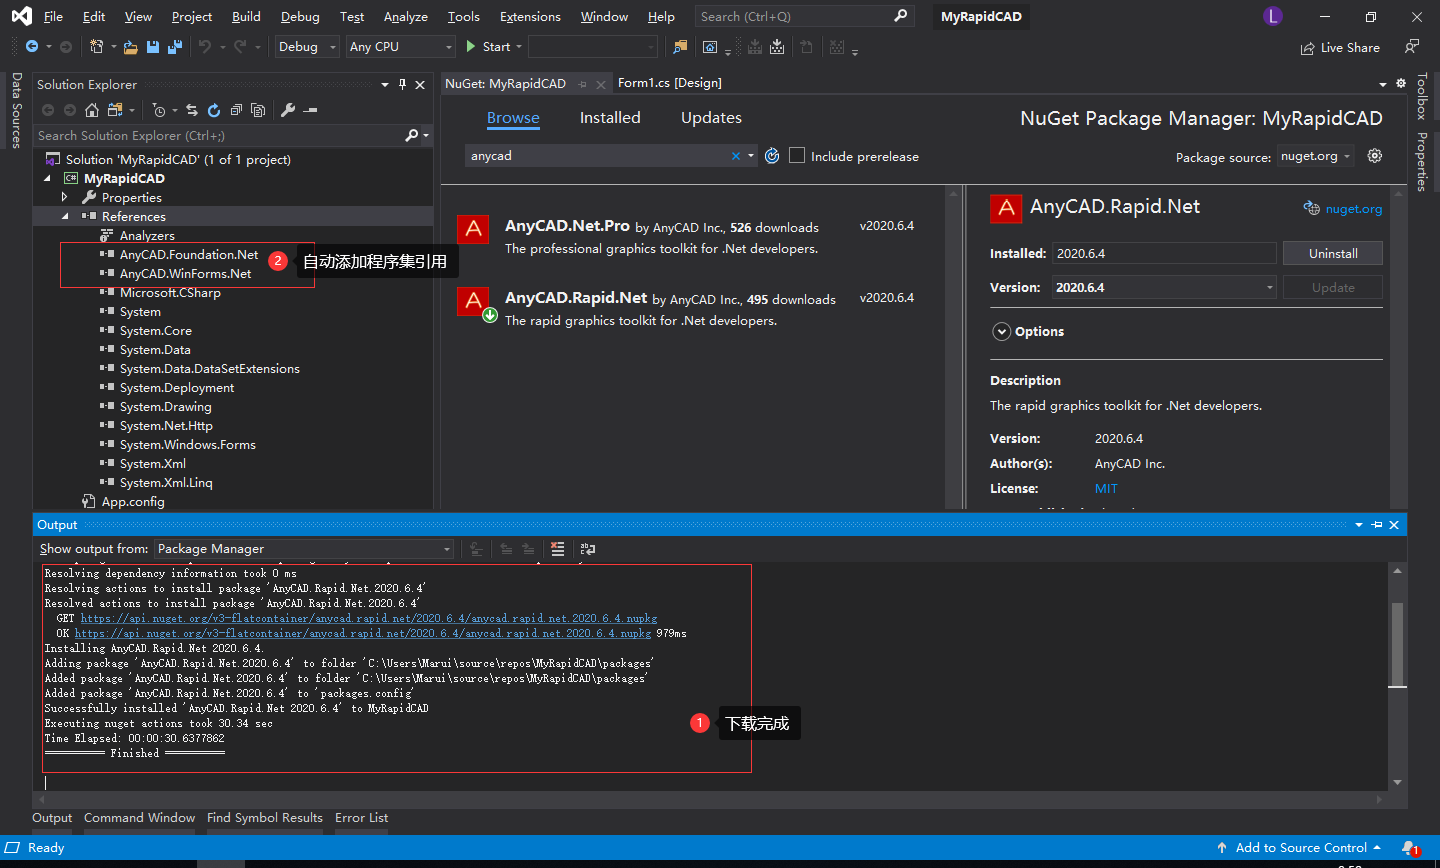Click the Home icon in Solution Explorer
Viewport: 1440px width, 868px height.
92,110
